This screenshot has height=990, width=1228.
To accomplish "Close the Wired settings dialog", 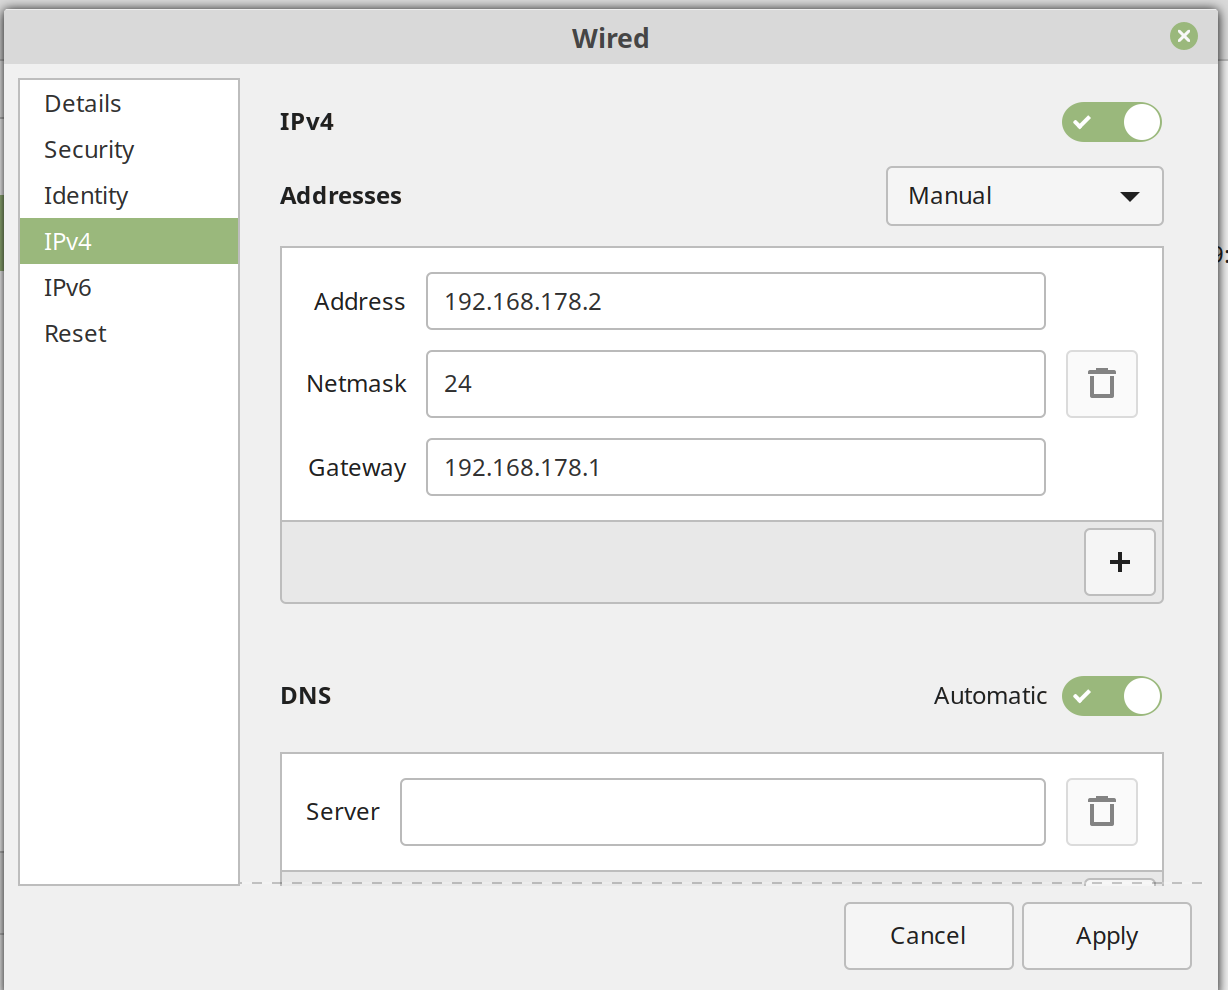I will click(x=1183, y=37).
